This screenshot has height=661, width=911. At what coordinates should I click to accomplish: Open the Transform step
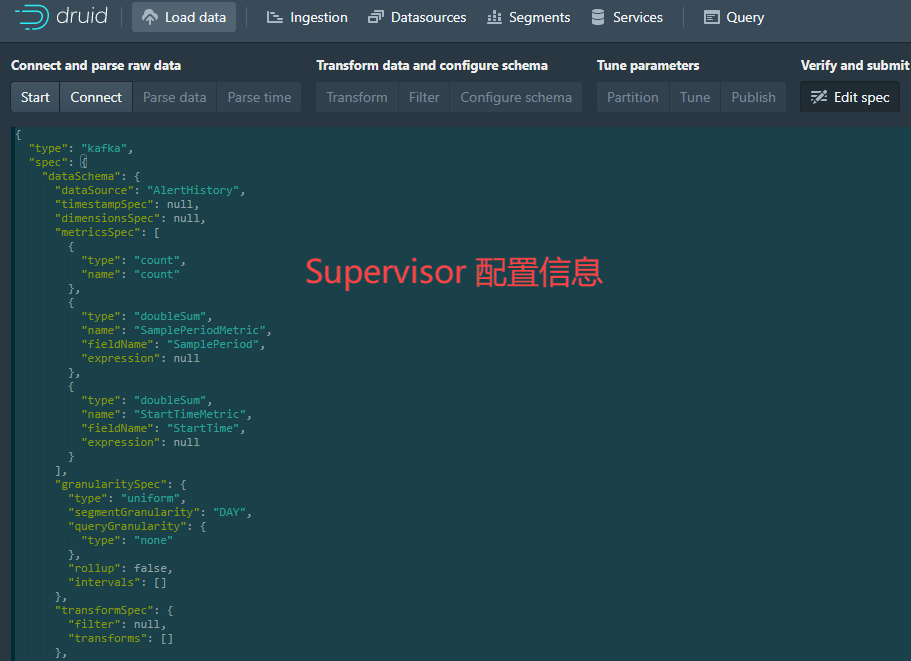pos(357,97)
